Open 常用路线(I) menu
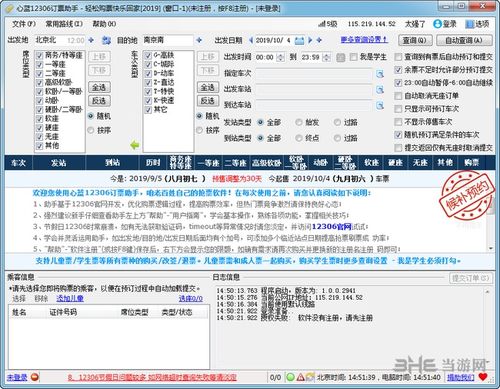This screenshot has height=389, width=500. click(64, 24)
